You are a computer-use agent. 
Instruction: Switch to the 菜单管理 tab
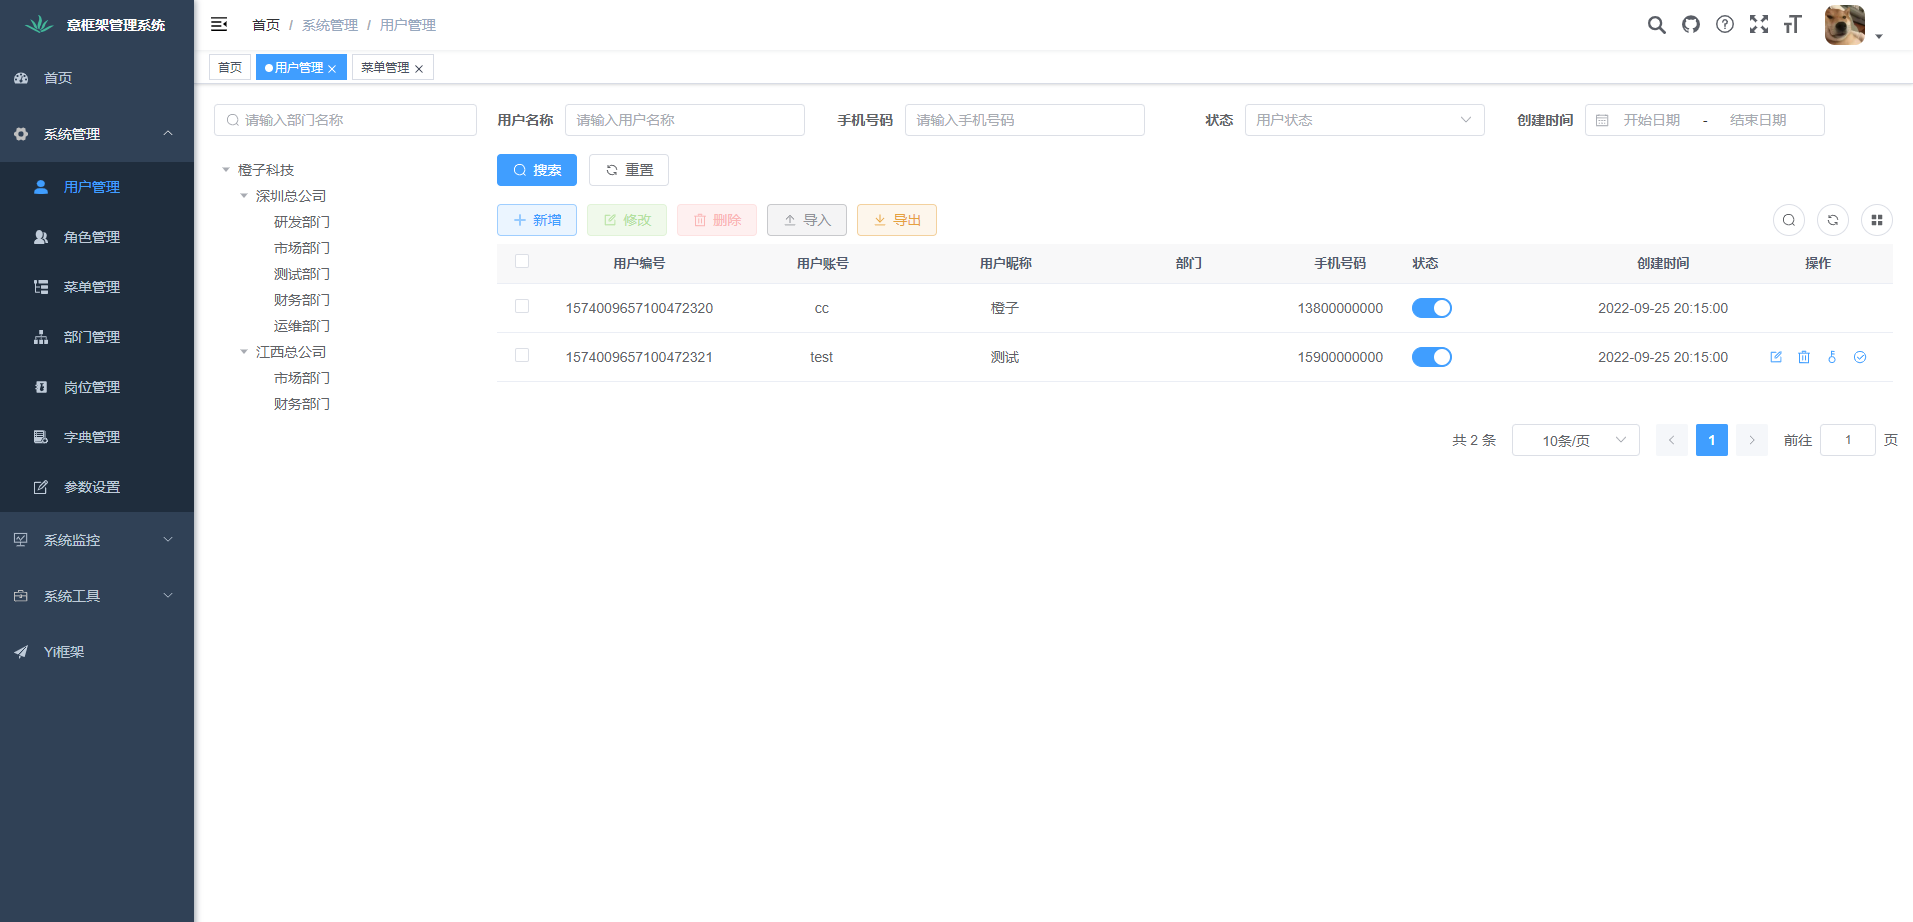[384, 67]
